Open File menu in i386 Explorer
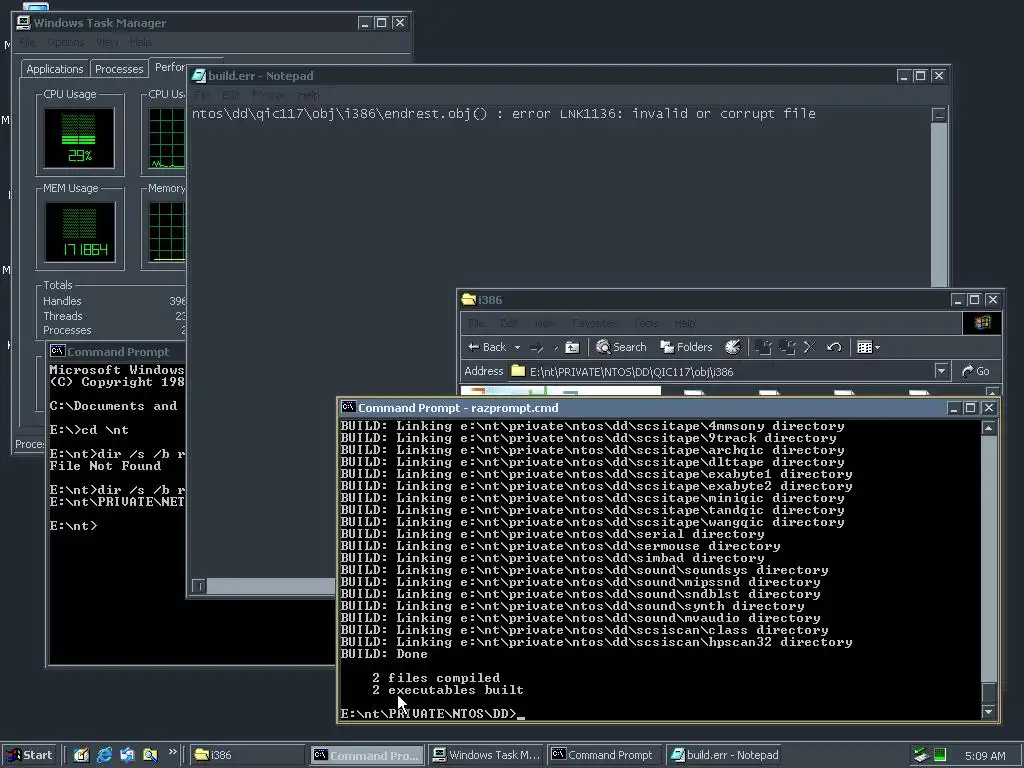The height and width of the screenshot is (768, 1024). (475, 323)
